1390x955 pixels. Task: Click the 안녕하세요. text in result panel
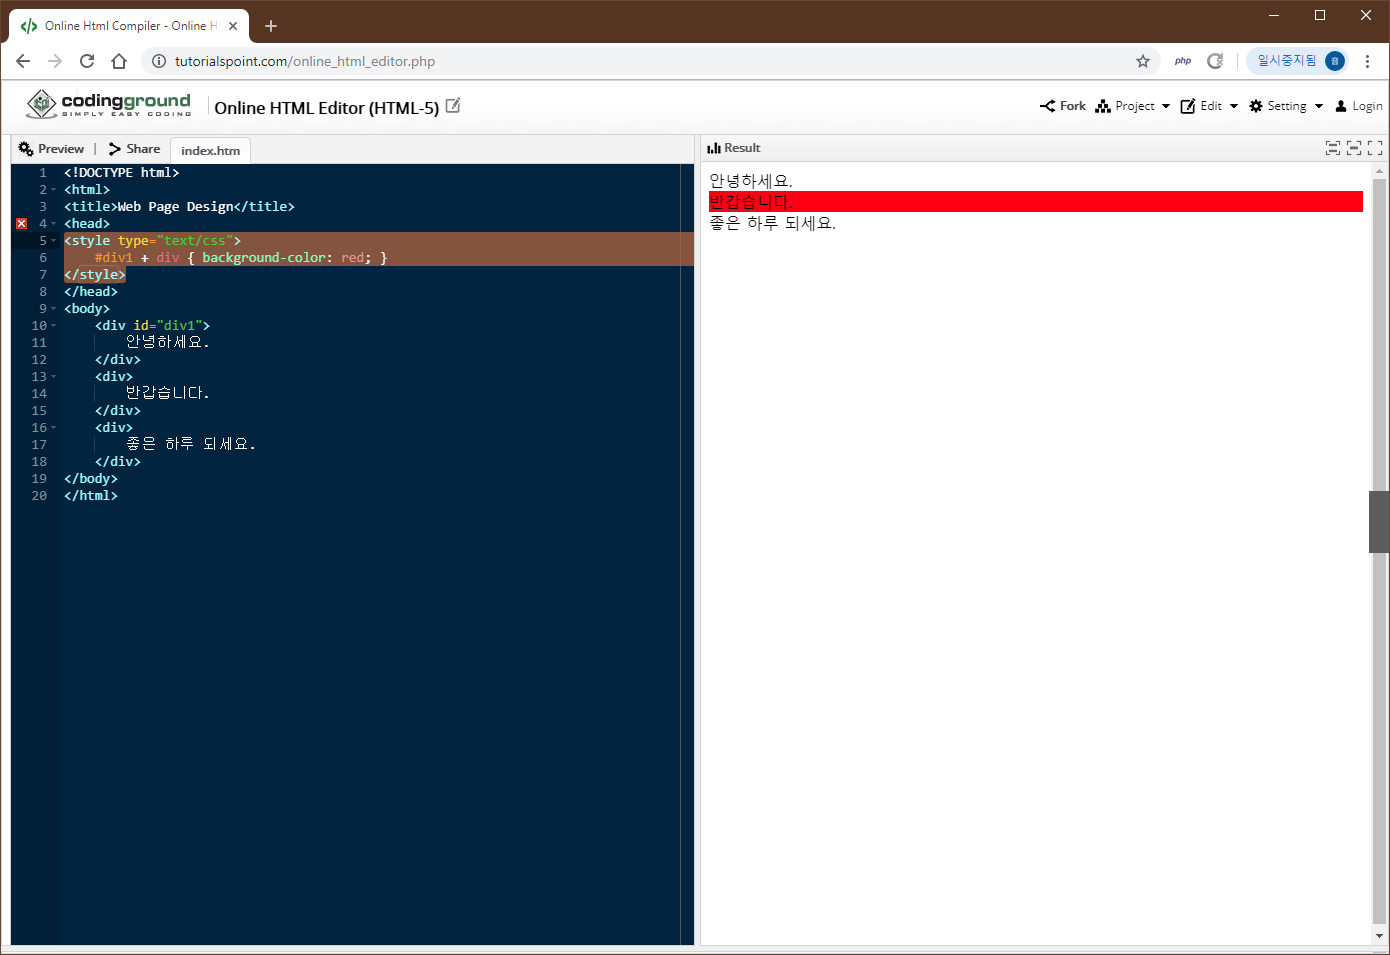(751, 181)
